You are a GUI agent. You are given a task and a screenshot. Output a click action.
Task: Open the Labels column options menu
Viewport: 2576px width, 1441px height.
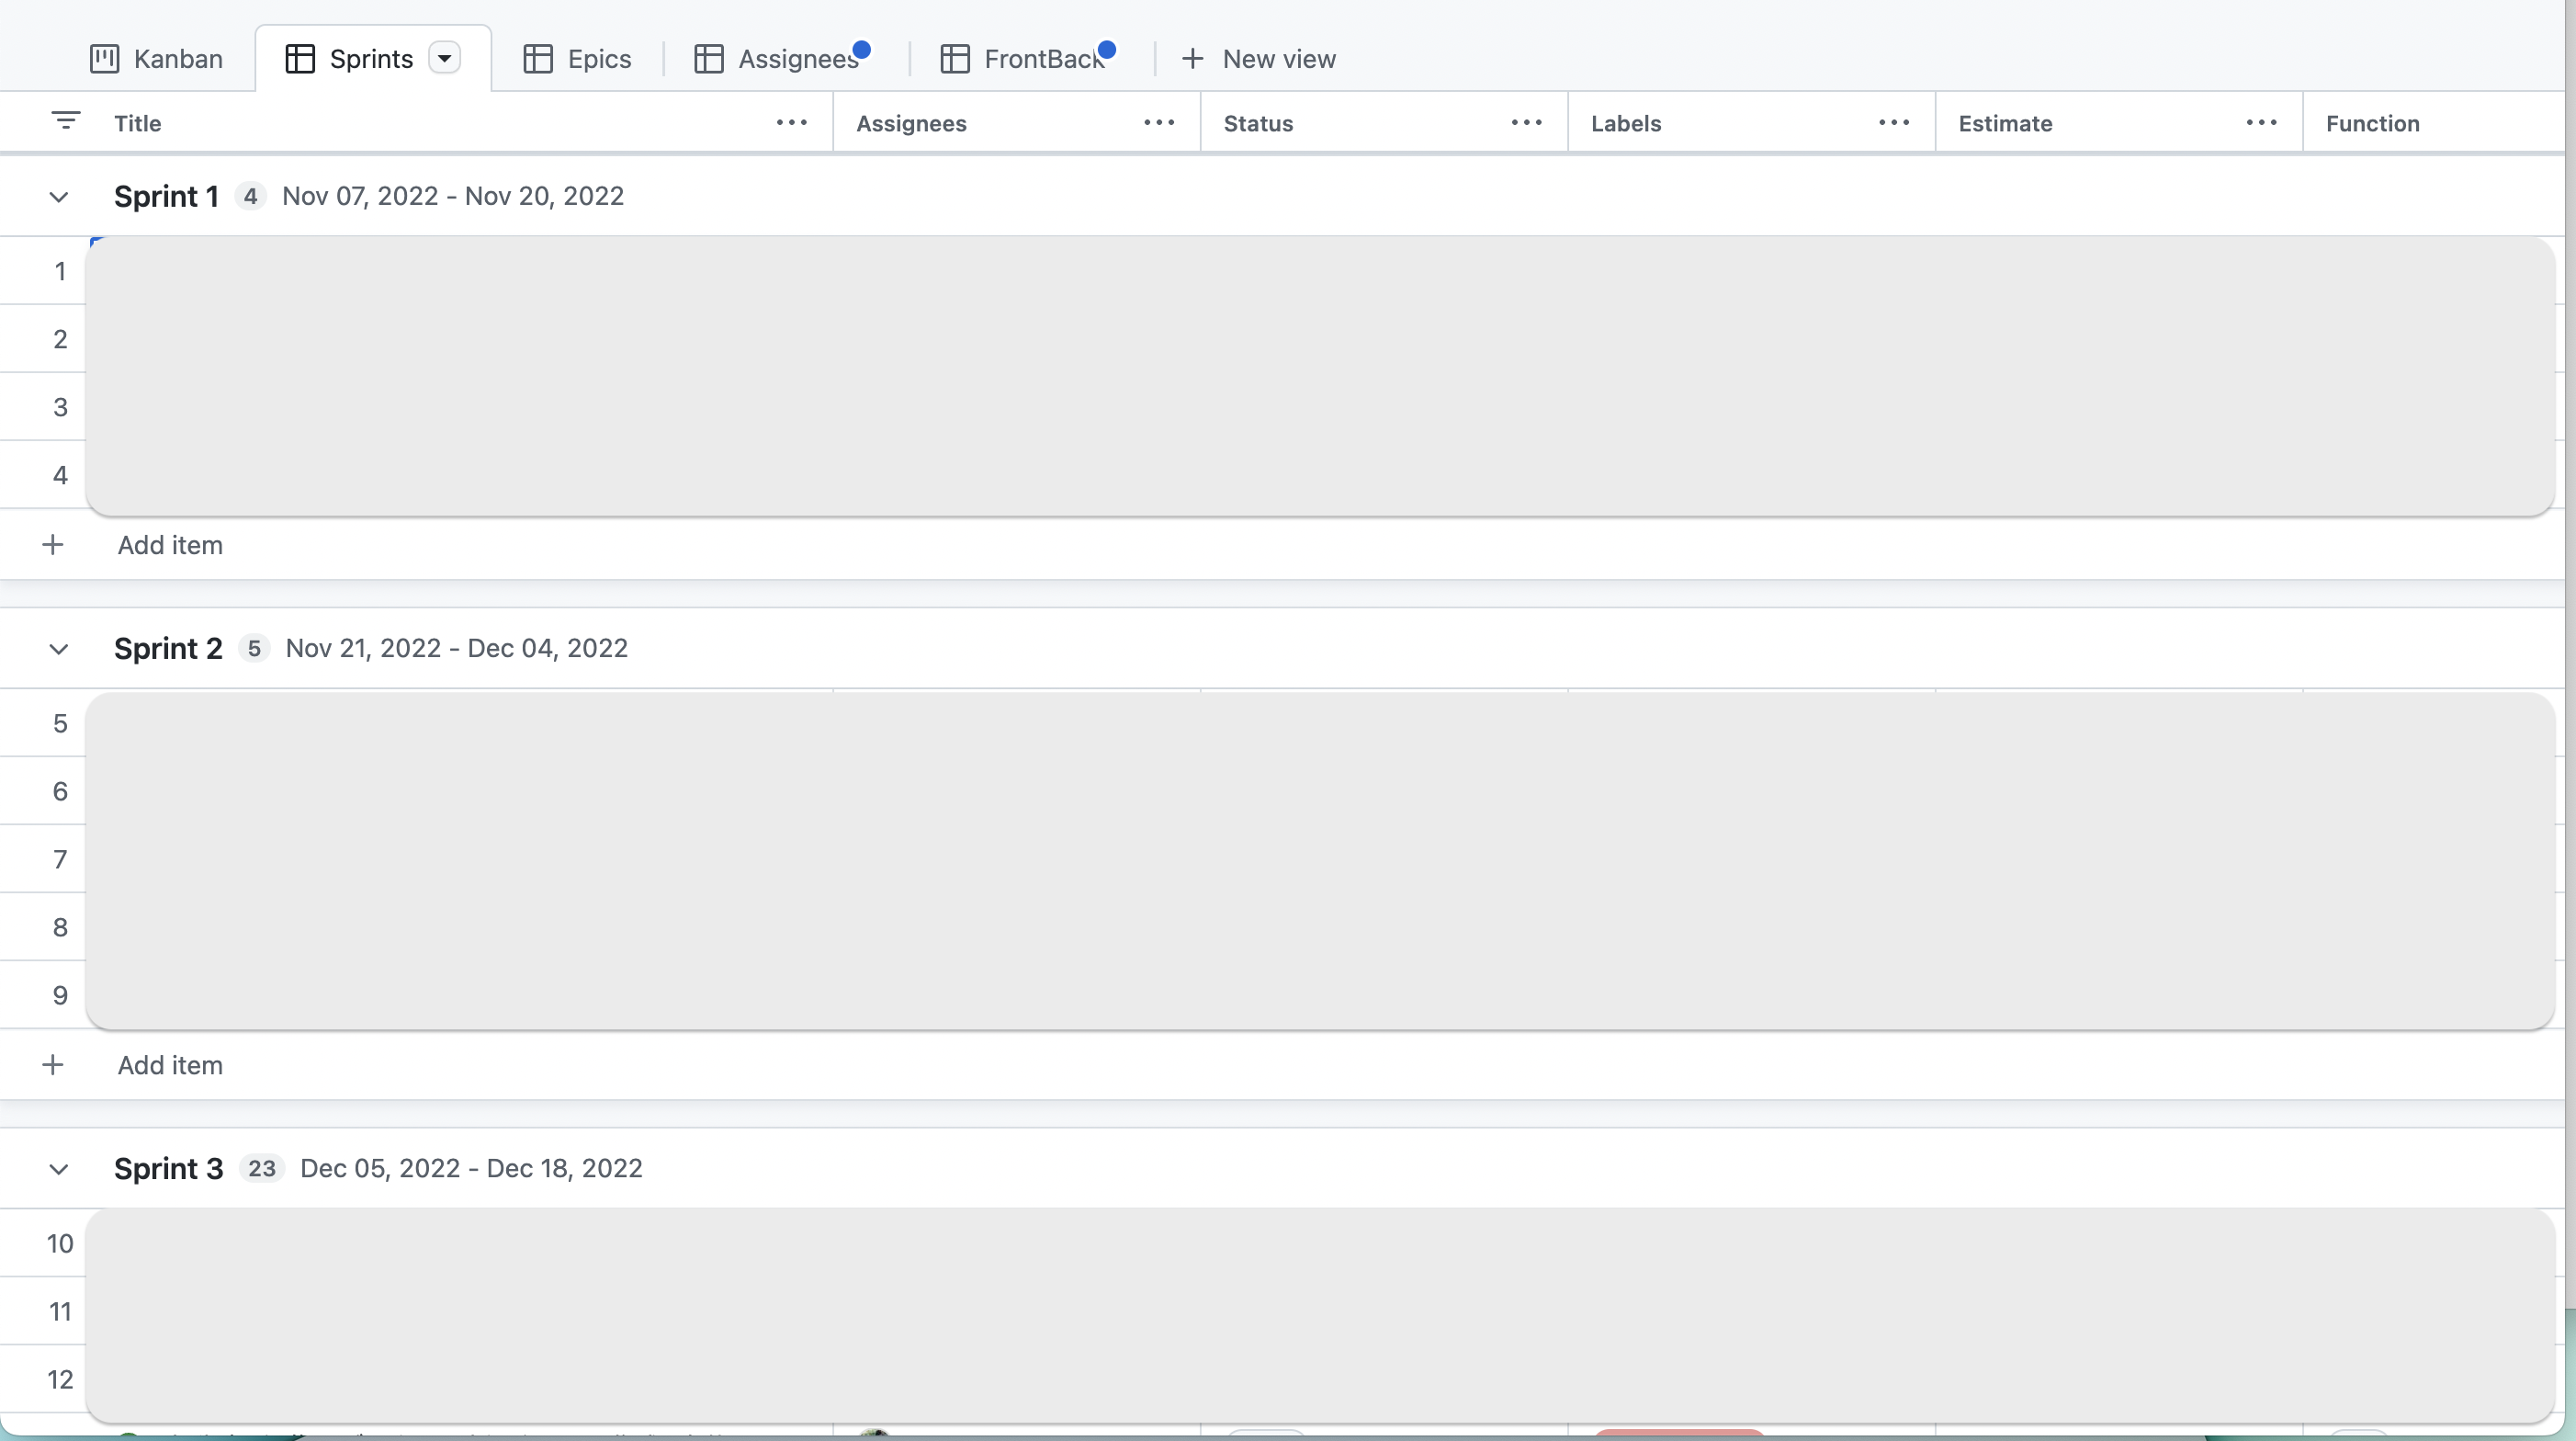click(x=1893, y=123)
